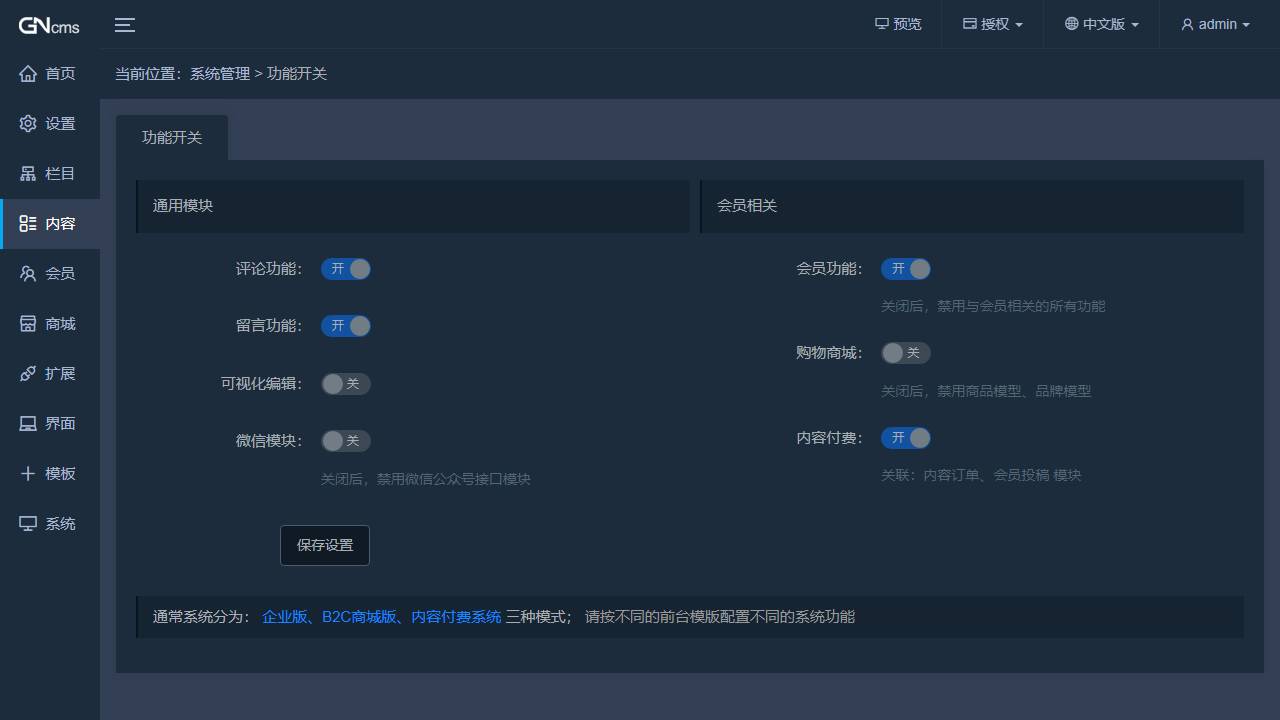This screenshot has width=1280, height=720.
Task: Click the 保存设置 button
Action: (x=324, y=545)
